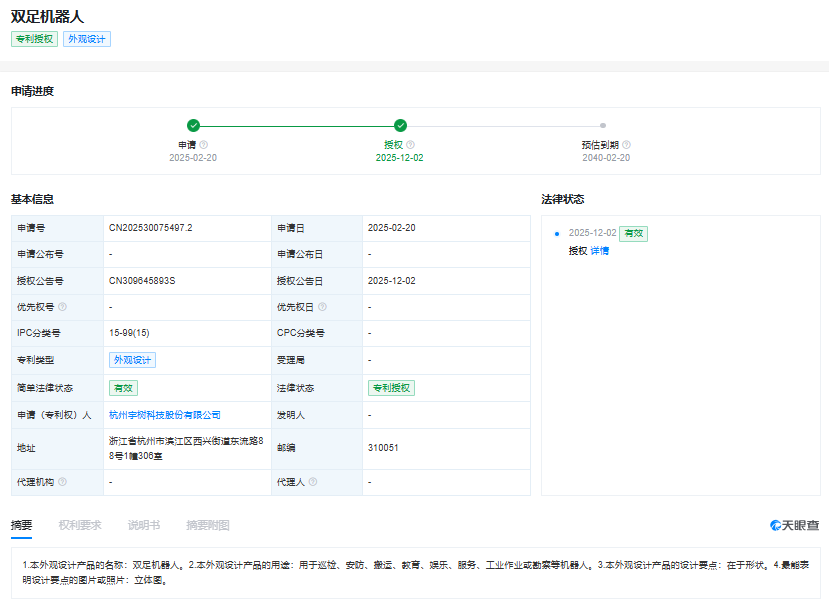Select the 摘要附图 tab

[207, 525]
